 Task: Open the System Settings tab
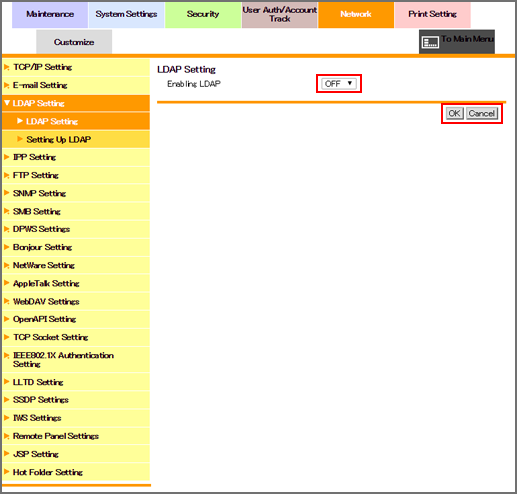pyautogui.click(x=126, y=14)
